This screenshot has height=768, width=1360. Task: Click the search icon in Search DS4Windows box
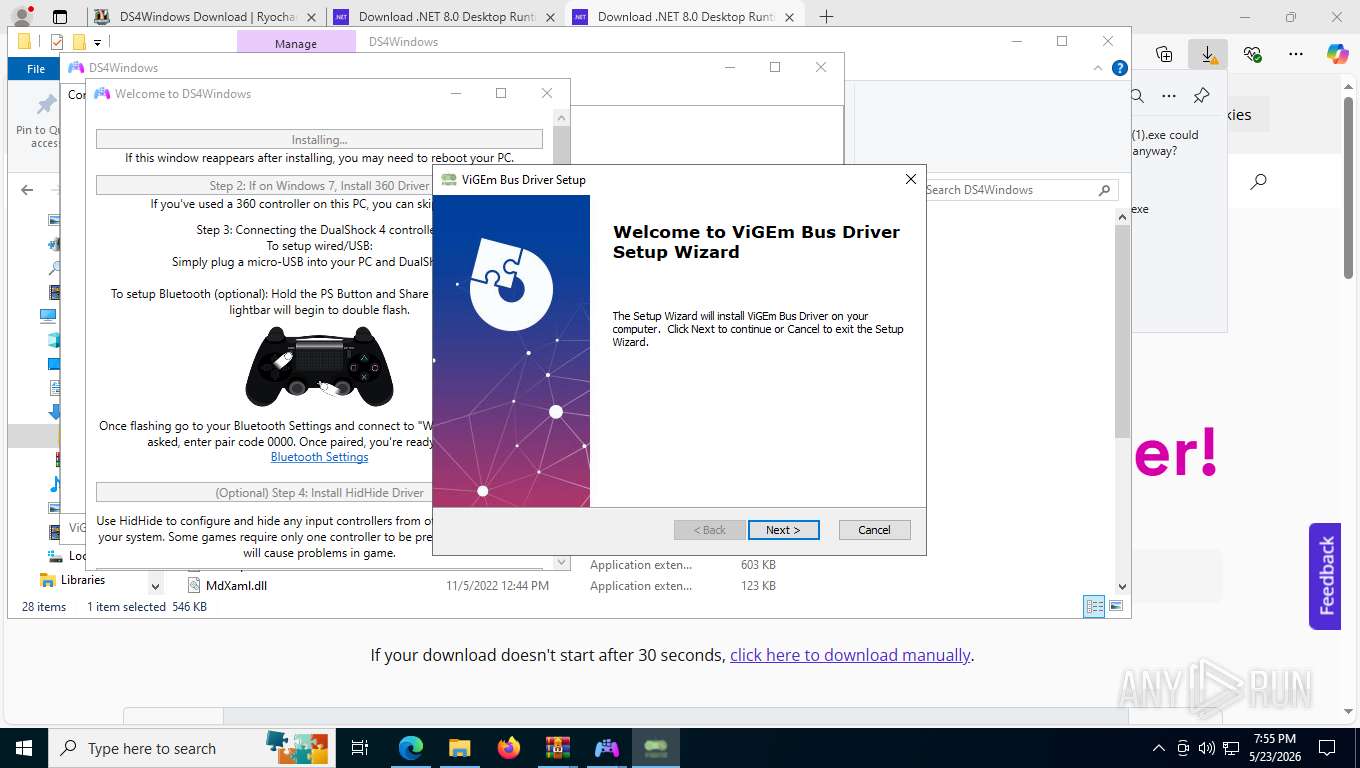coord(1104,190)
